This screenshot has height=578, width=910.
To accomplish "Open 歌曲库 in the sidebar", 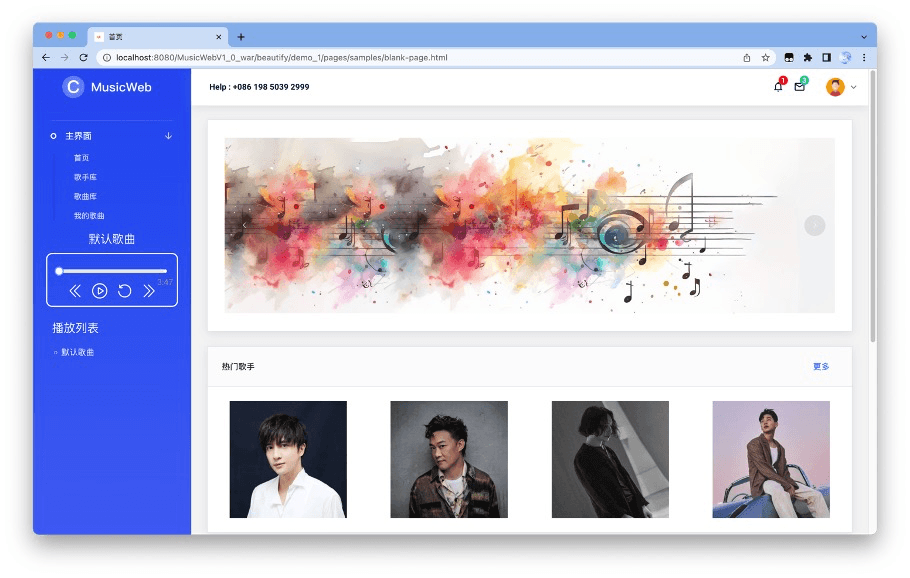I will point(85,196).
